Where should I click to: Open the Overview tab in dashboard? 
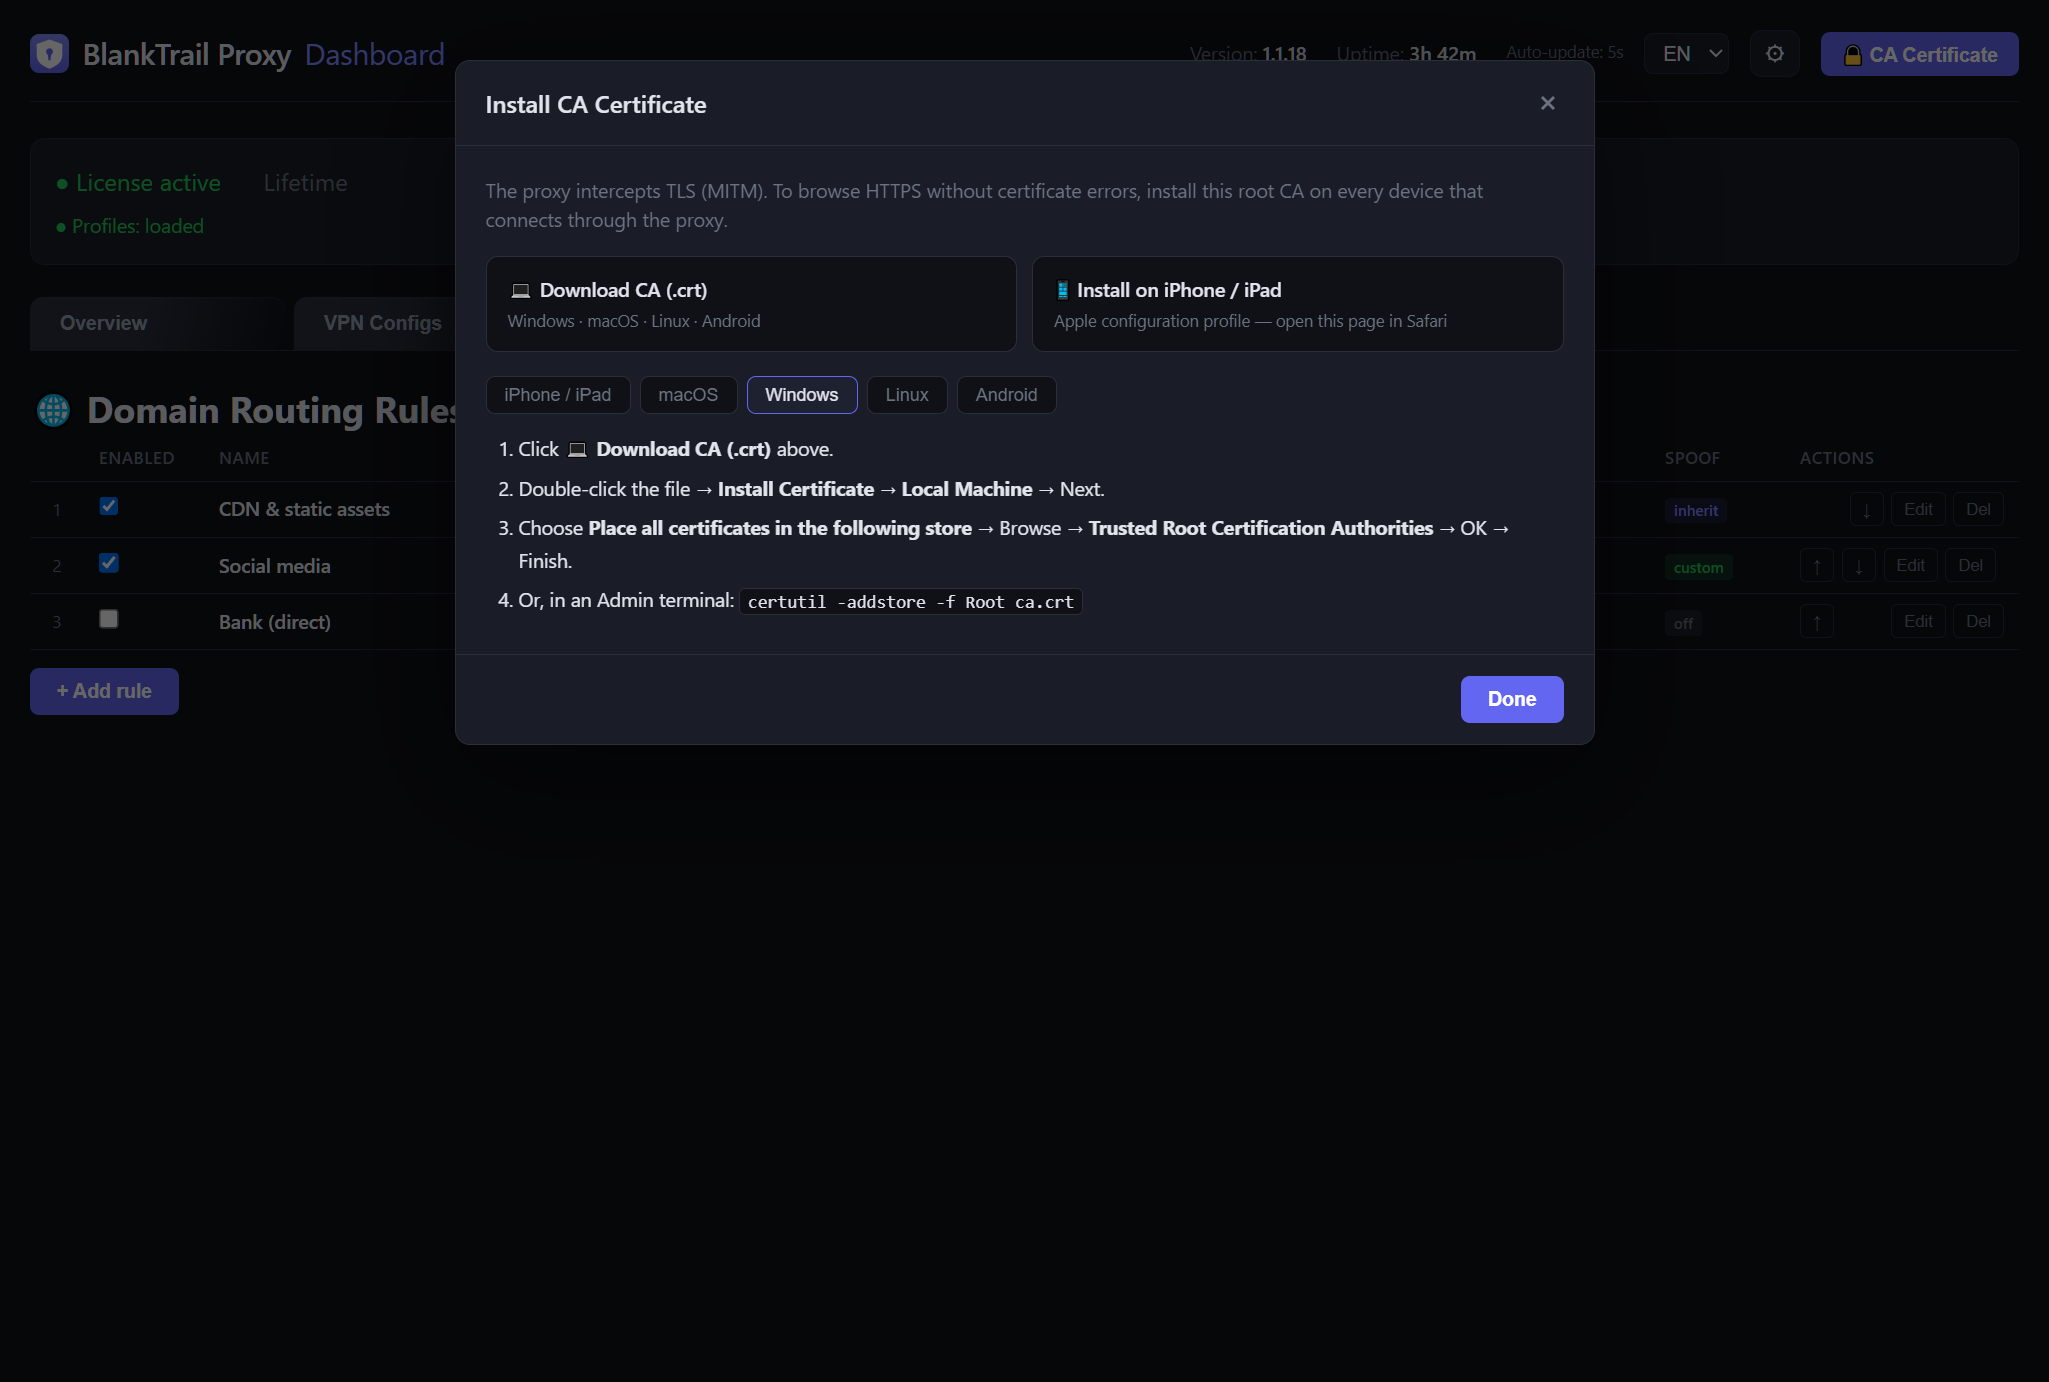click(157, 323)
